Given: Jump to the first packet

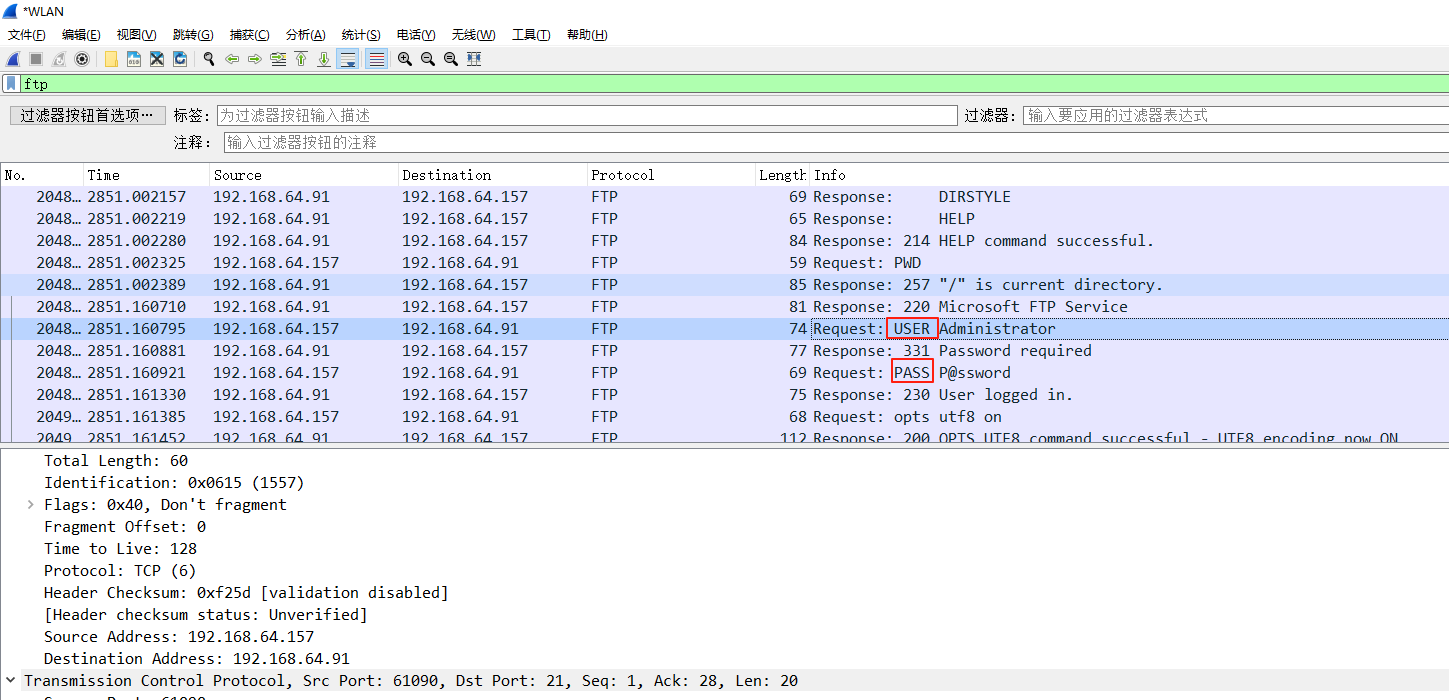Looking at the screenshot, I should (301, 59).
